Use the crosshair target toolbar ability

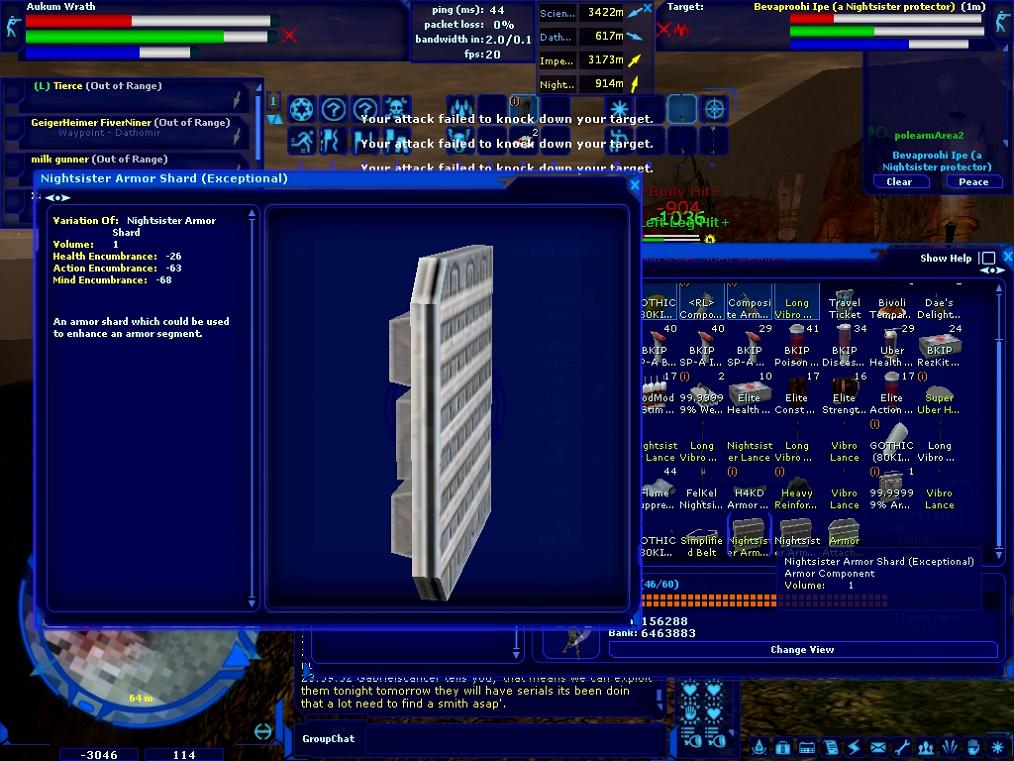(x=714, y=109)
